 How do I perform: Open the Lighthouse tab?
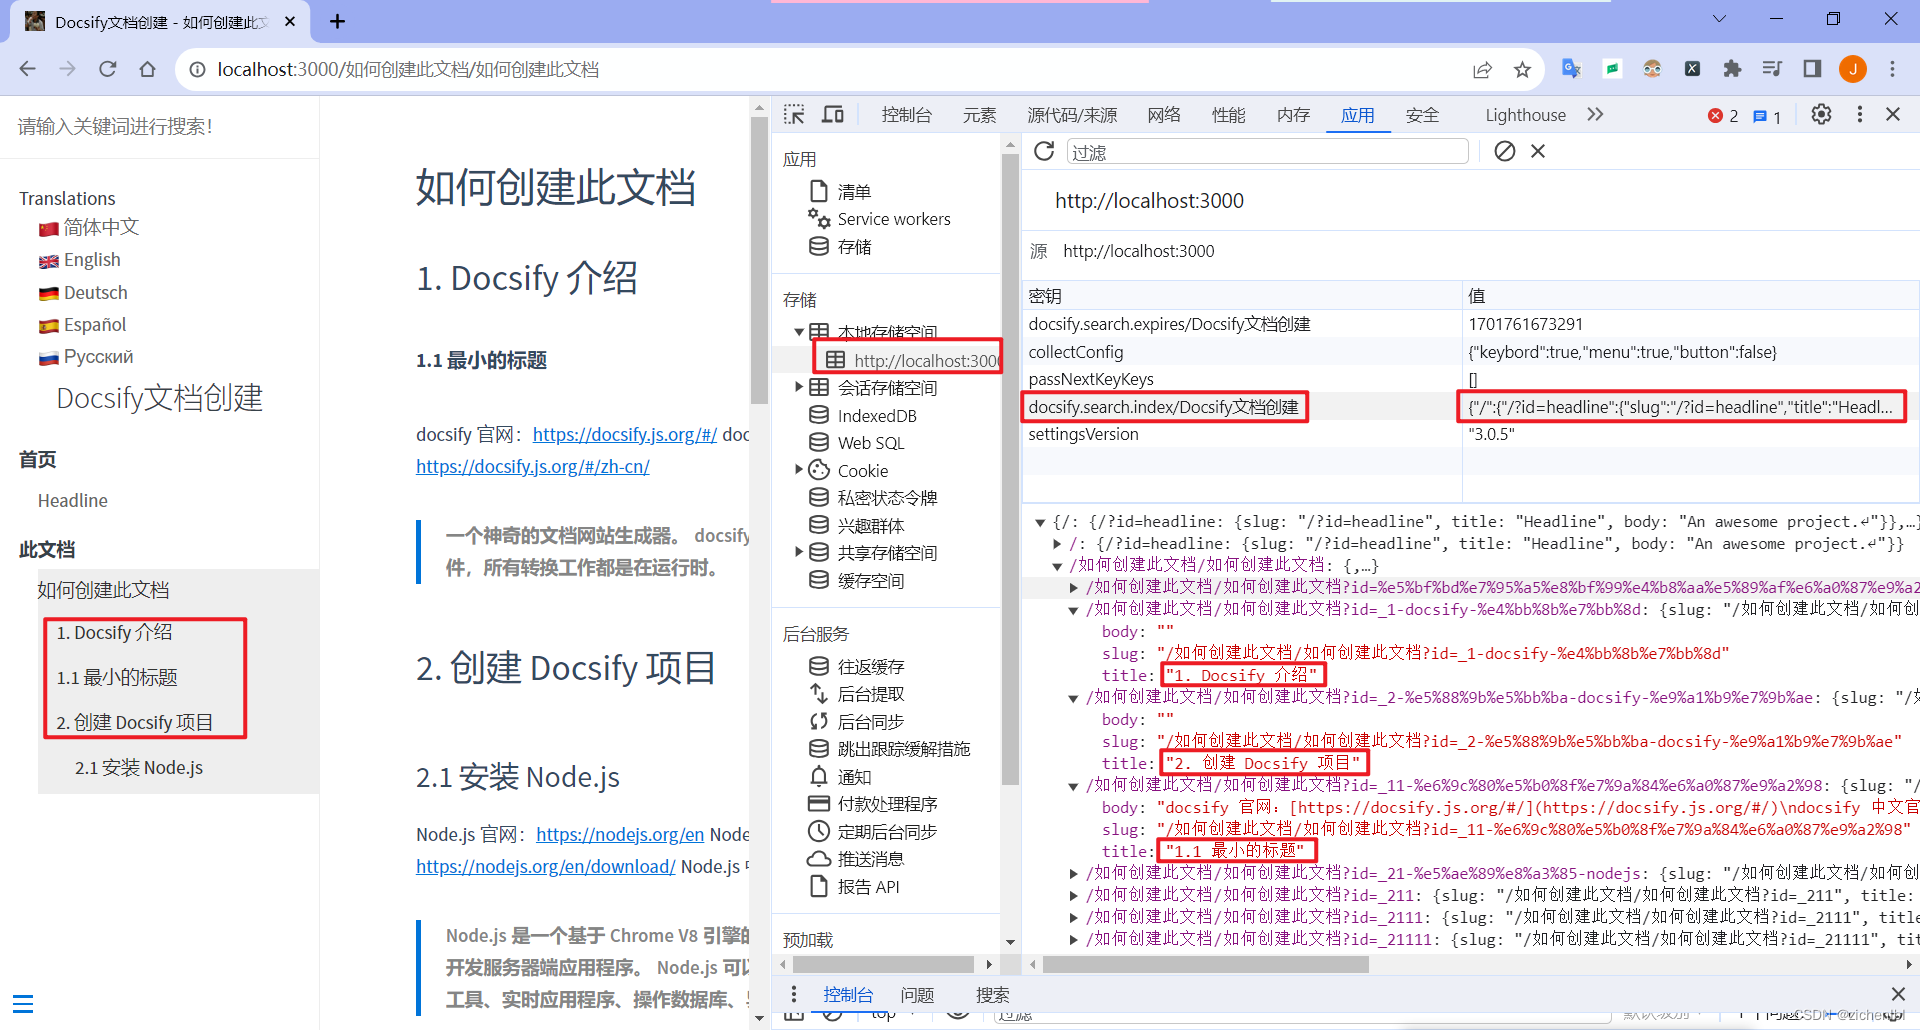[1525, 115]
